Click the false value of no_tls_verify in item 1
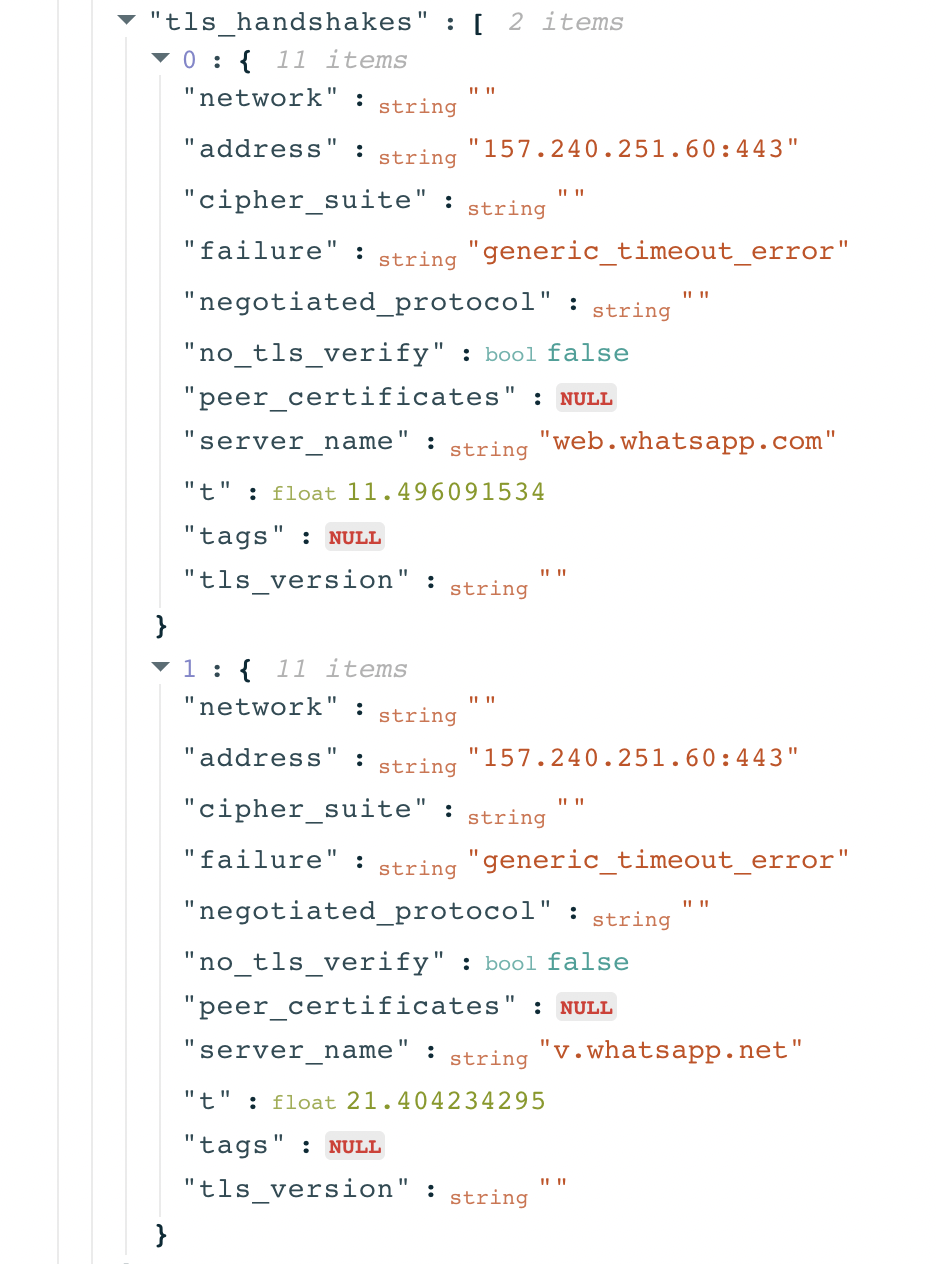The width and height of the screenshot is (936, 1264). coord(588,962)
